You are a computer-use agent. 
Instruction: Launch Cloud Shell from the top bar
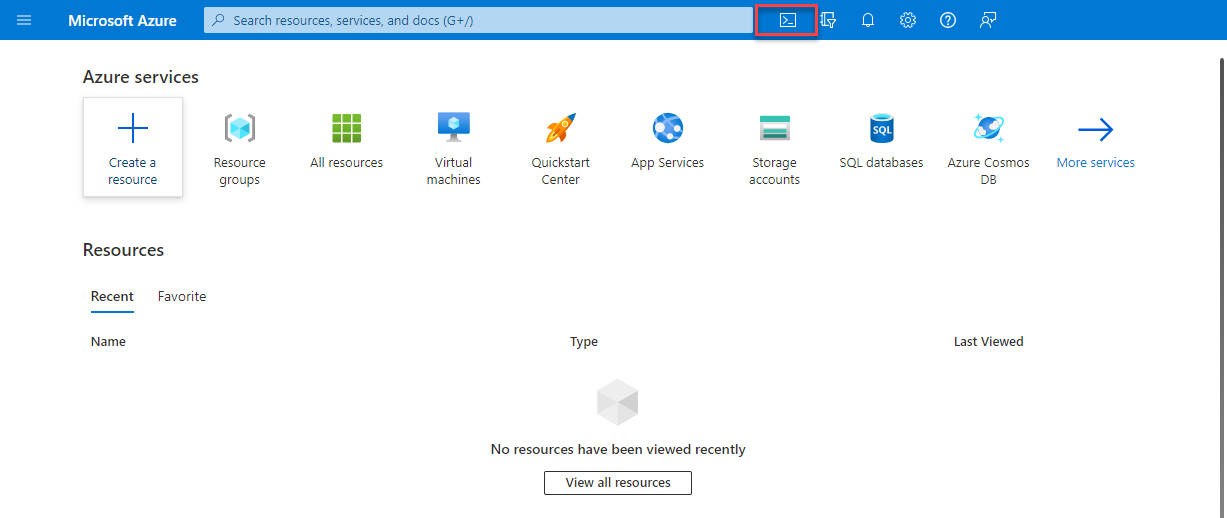(788, 20)
